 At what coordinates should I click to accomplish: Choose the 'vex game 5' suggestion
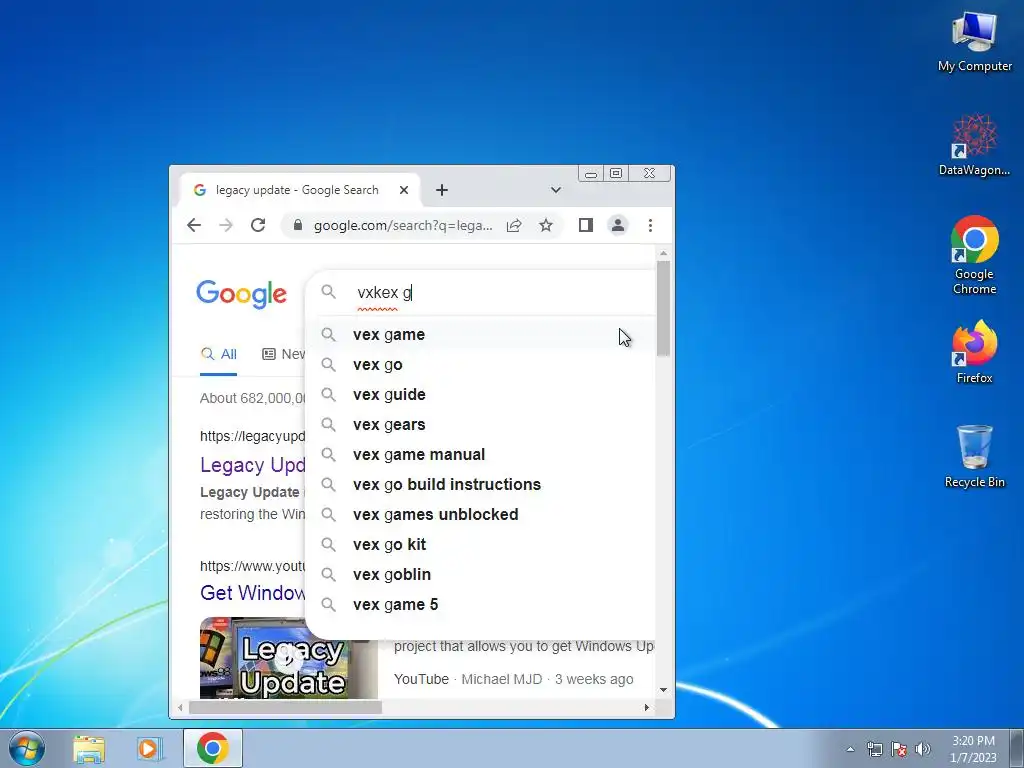click(x=481, y=605)
